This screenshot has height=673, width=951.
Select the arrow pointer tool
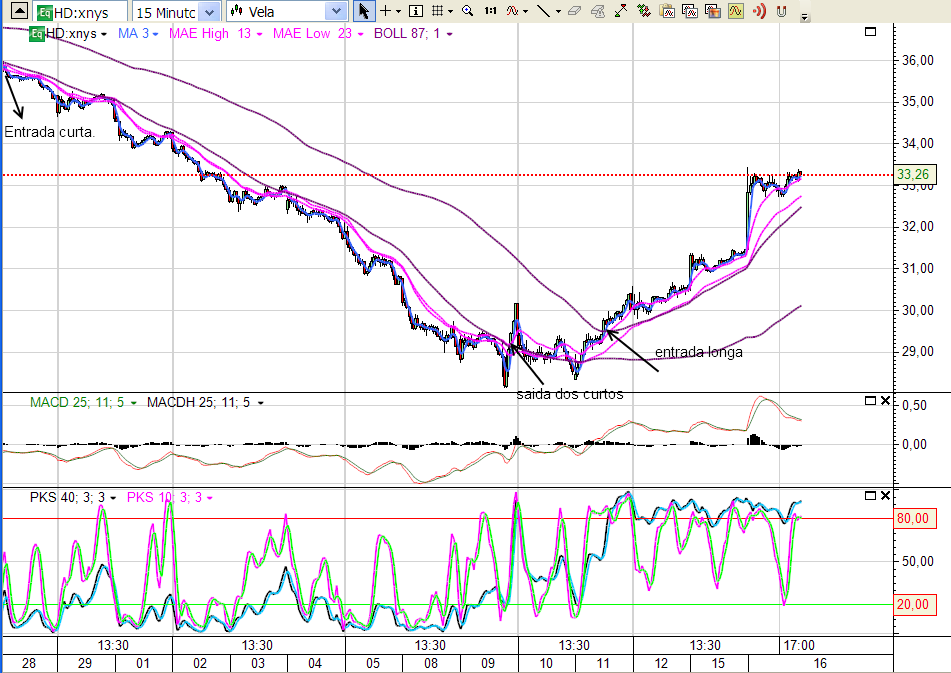tap(364, 11)
